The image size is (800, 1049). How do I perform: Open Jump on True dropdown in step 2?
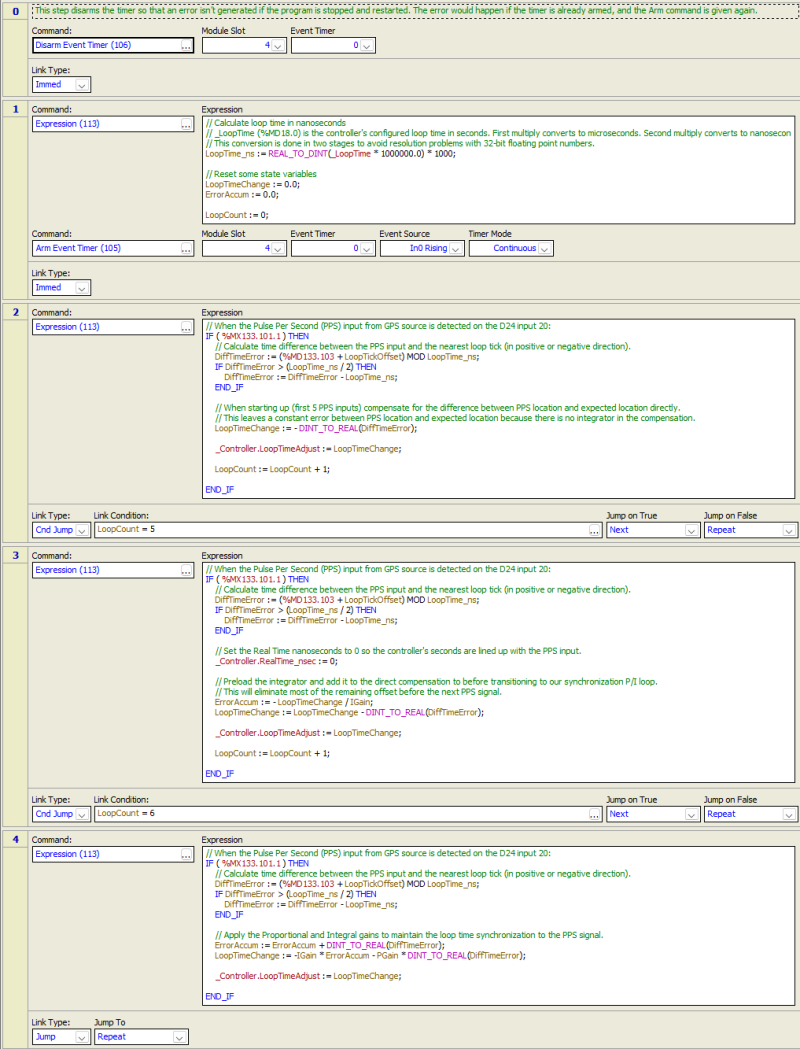692,530
